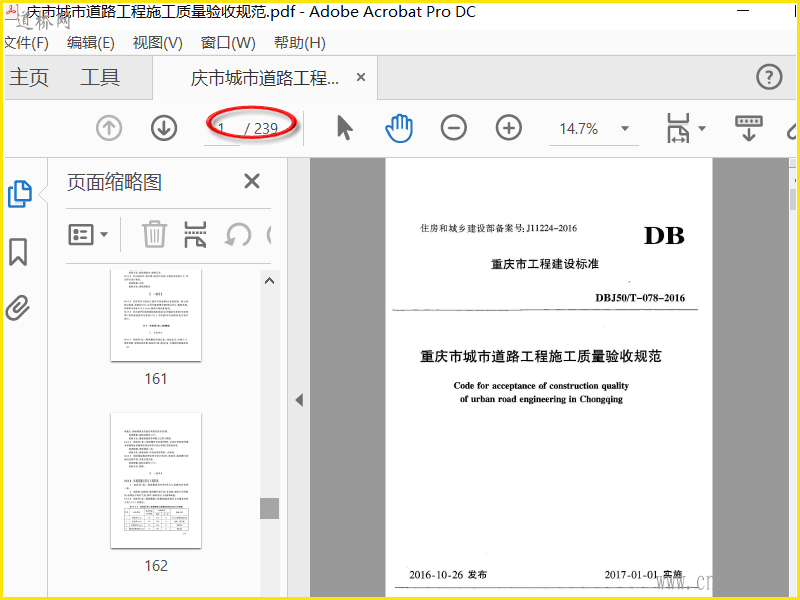Click the 2016-10-26 发布 date text
Screen dimensions: 800x600
448,575
